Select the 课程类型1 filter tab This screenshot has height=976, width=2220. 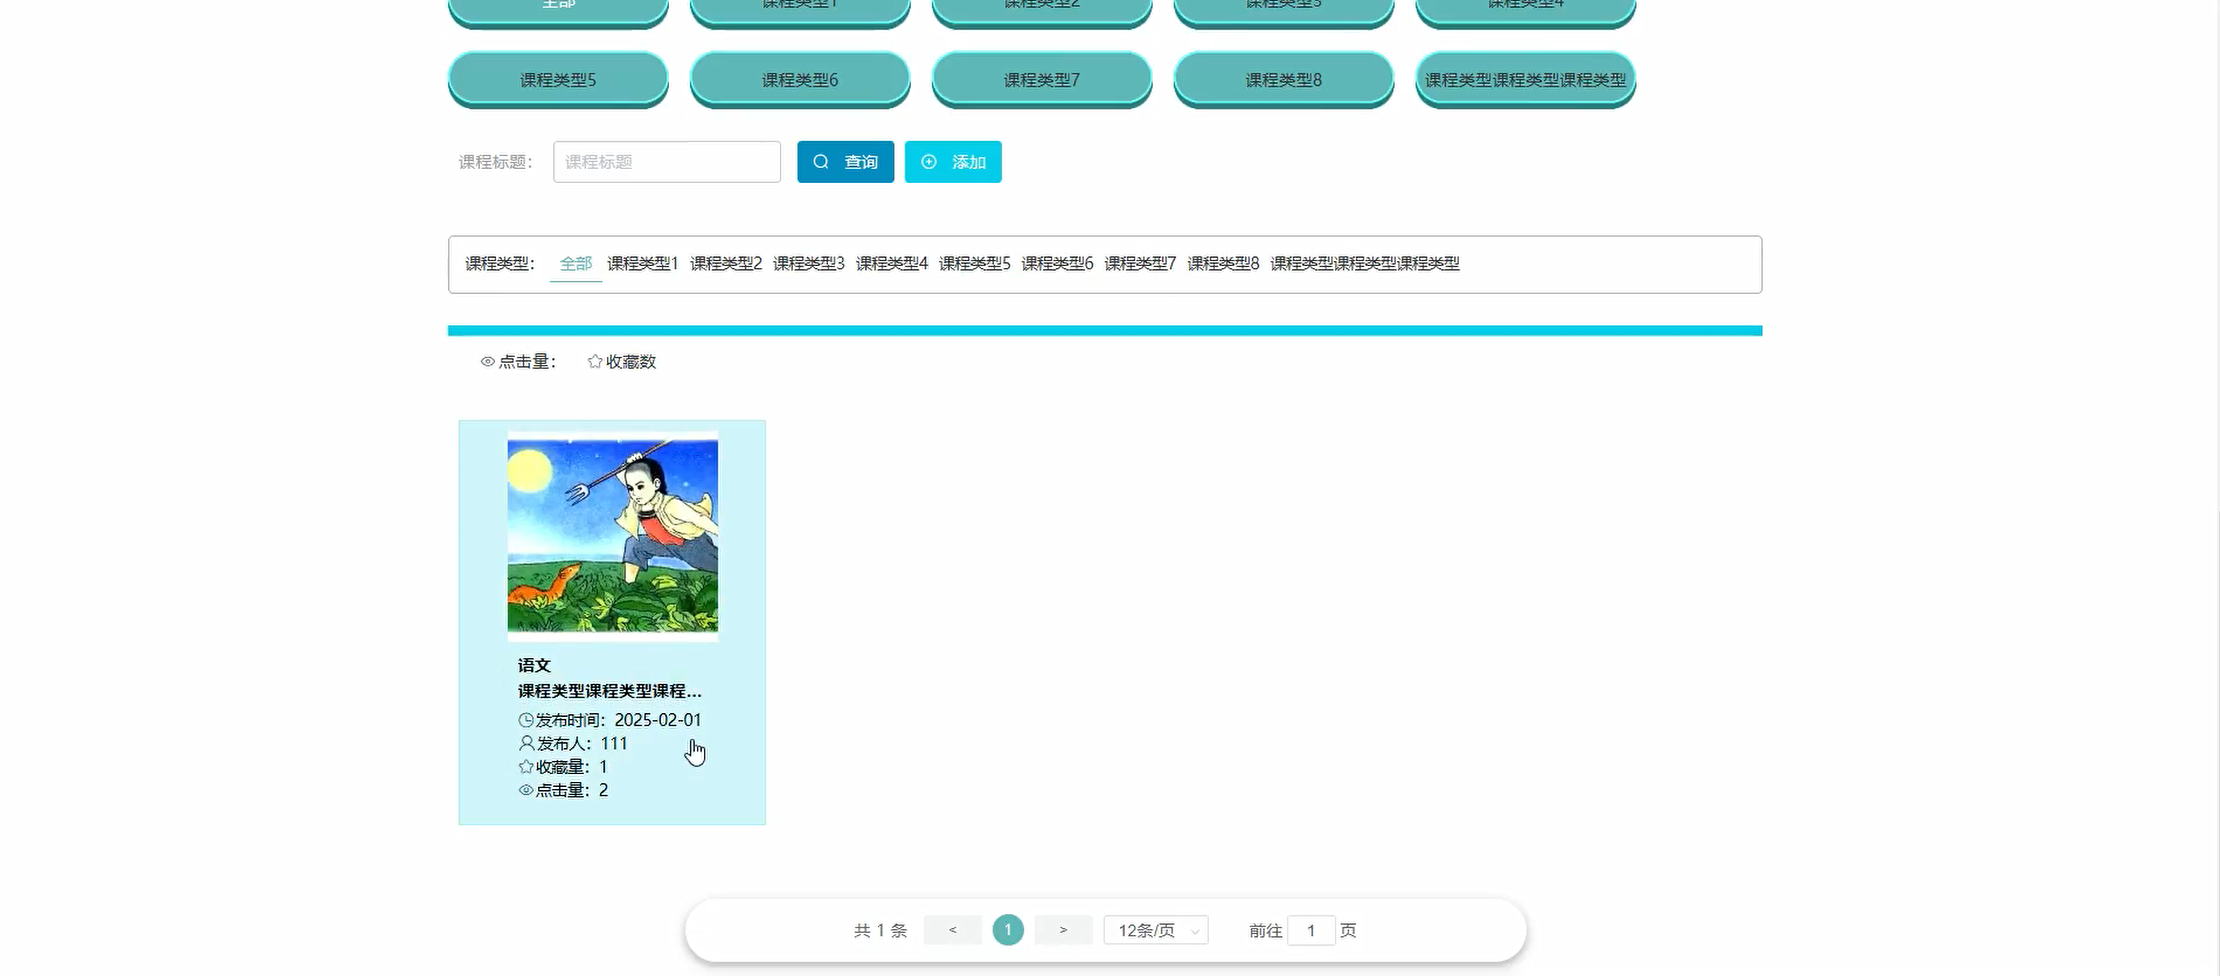(x=643, y=263)
